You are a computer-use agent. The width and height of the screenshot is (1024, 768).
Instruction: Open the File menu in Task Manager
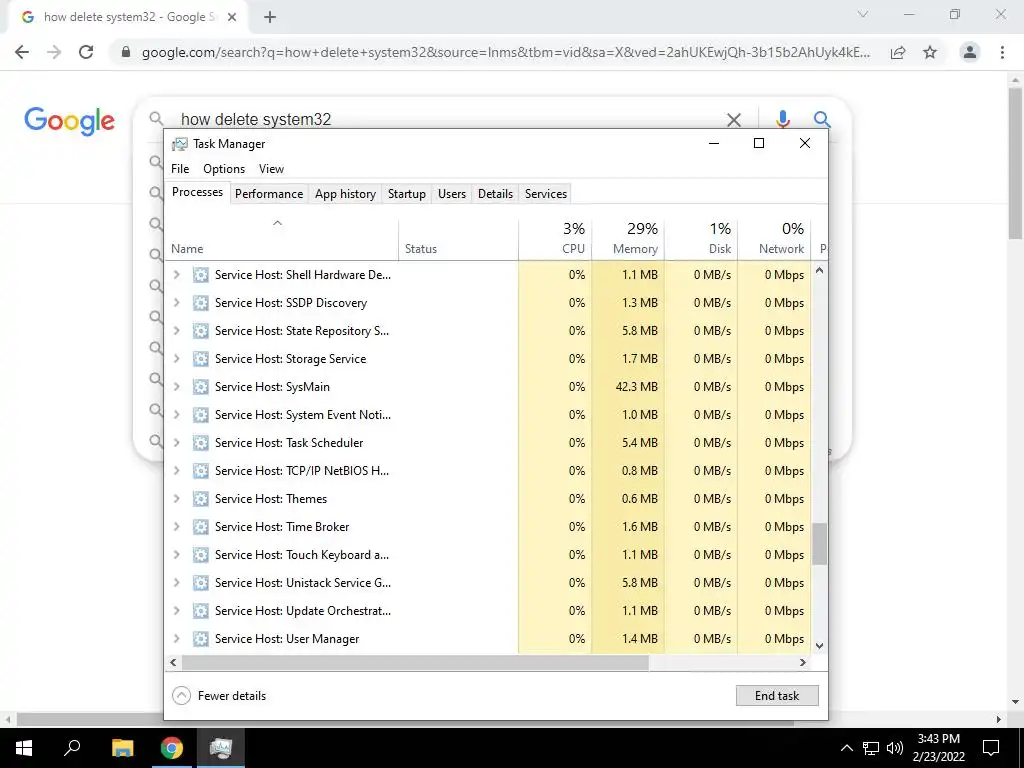tap(180, 169)
